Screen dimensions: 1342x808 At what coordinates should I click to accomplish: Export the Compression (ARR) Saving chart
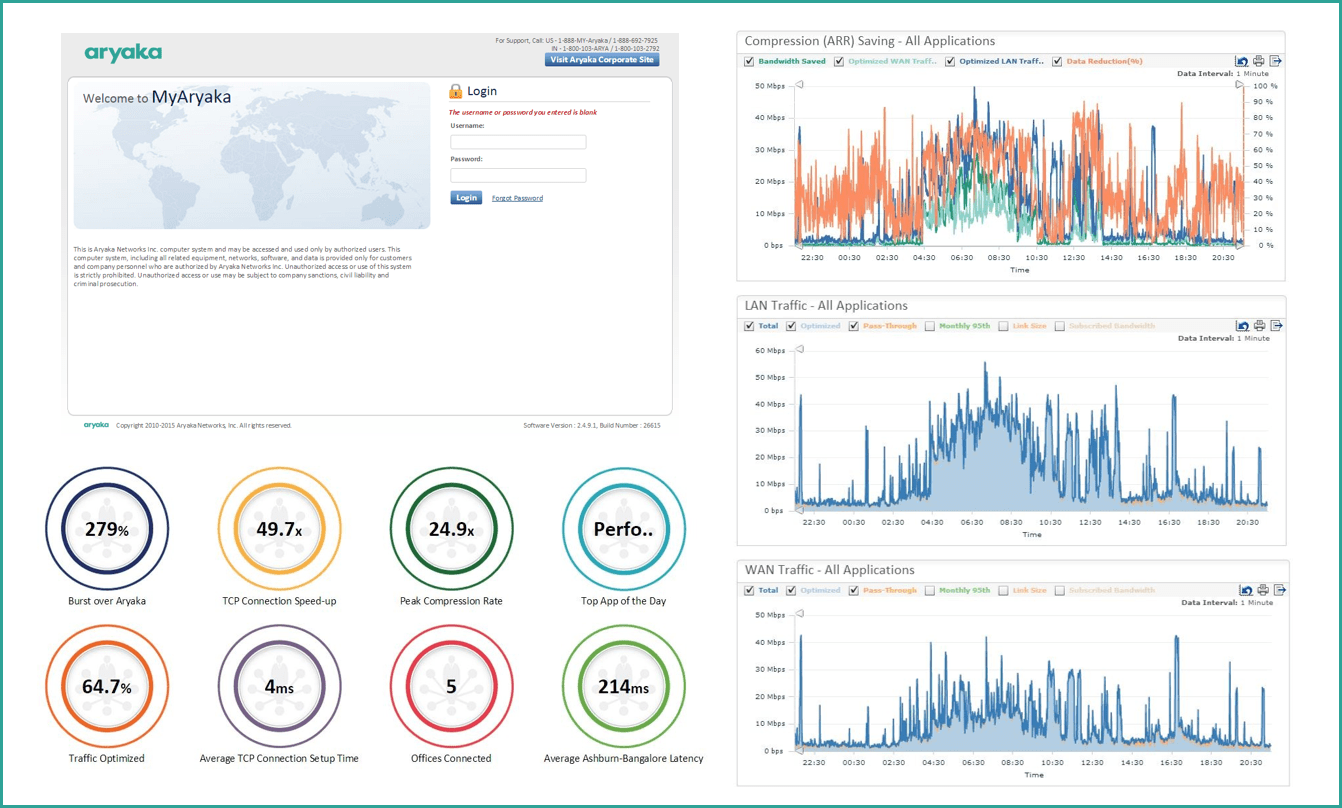(1276, 62)
